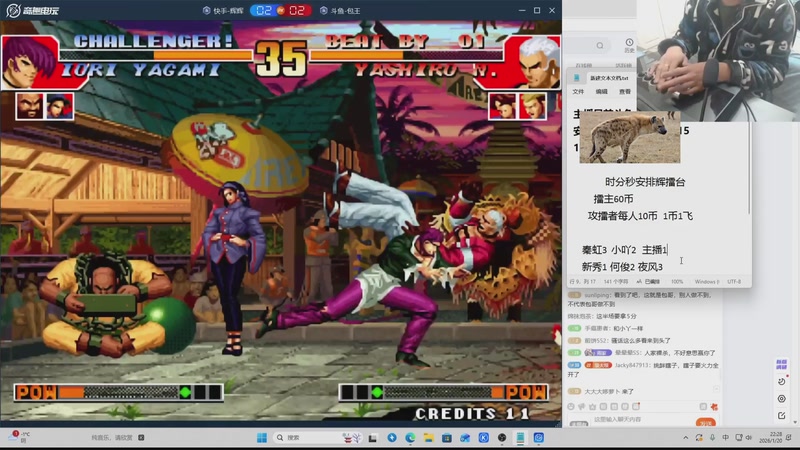
Task: Click the search magnifier icon beside history
Action: click(x=600, y=46)
